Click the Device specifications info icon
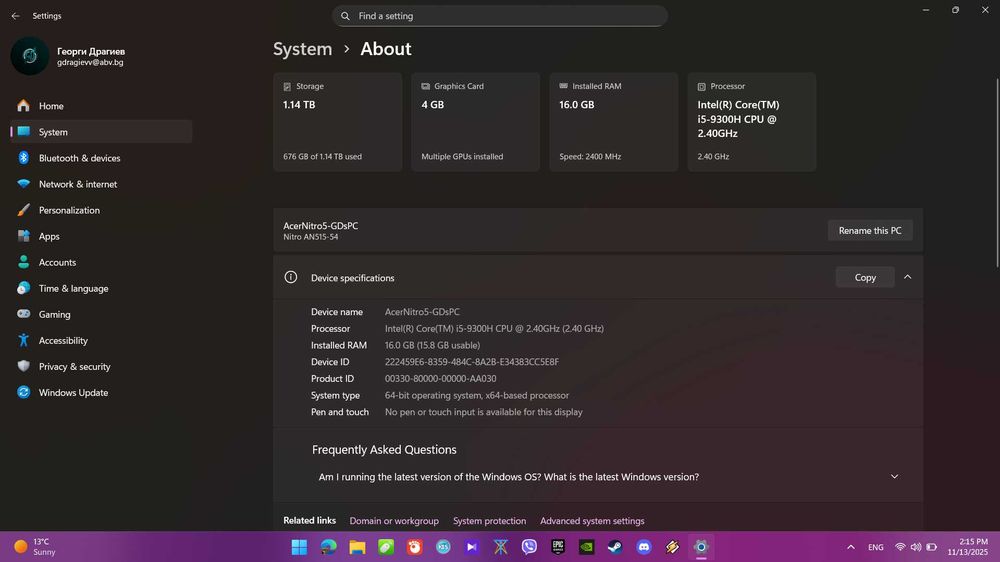Viewport: 1000px width, 562px height. (x=291, y=277)
